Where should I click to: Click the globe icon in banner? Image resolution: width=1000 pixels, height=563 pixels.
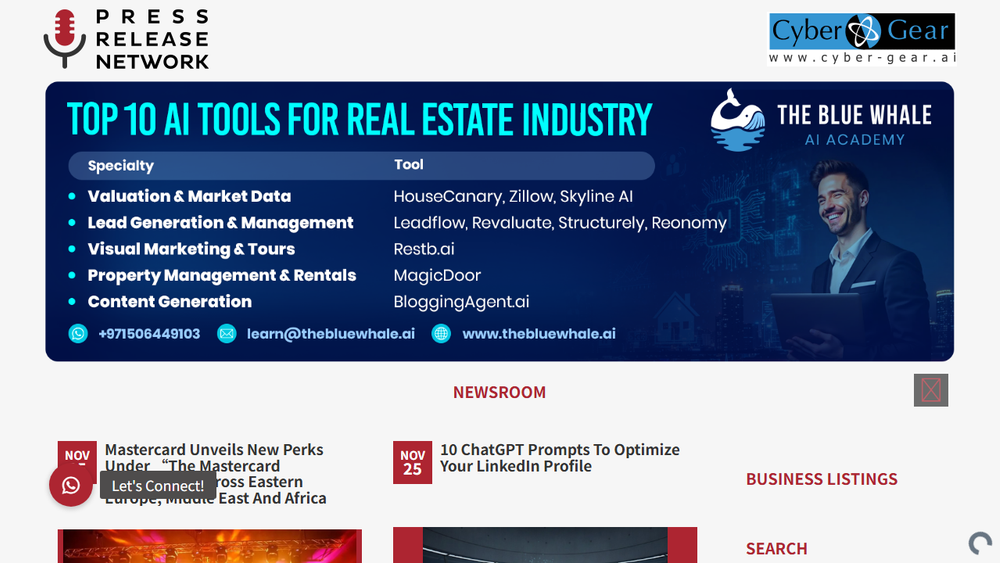tap(441, 333)
